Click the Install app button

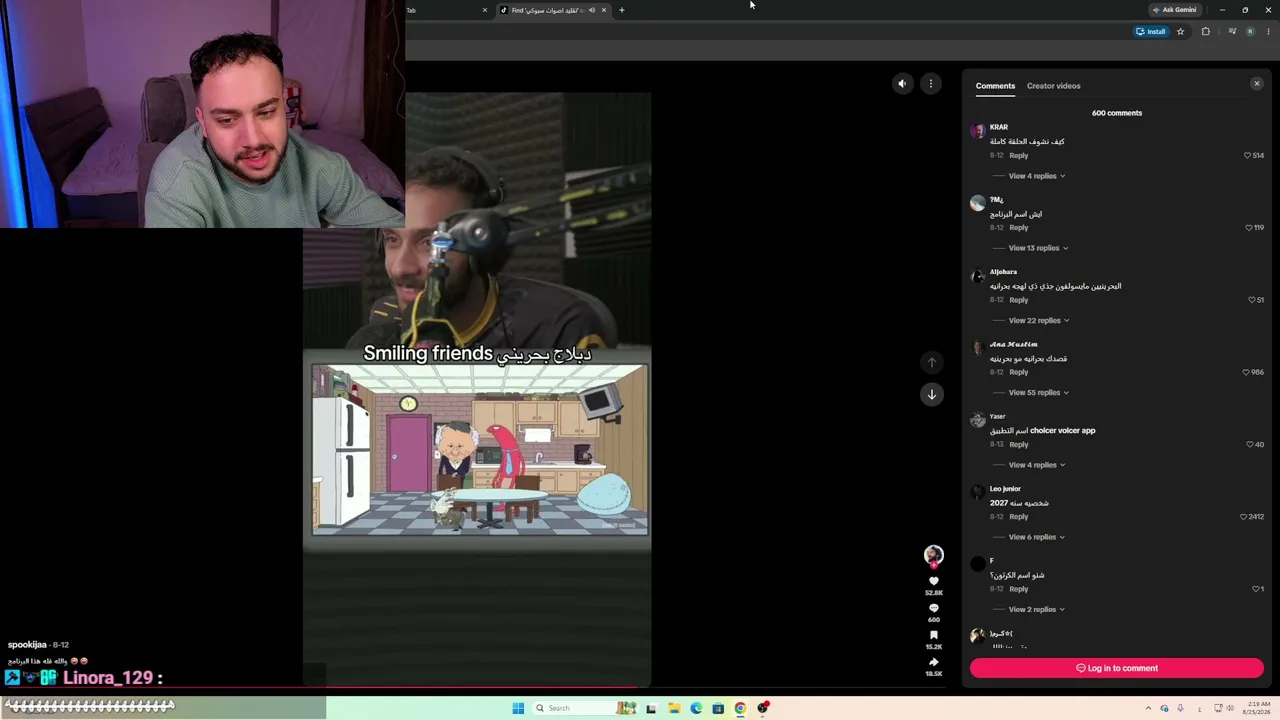[x=1151, y=32]
